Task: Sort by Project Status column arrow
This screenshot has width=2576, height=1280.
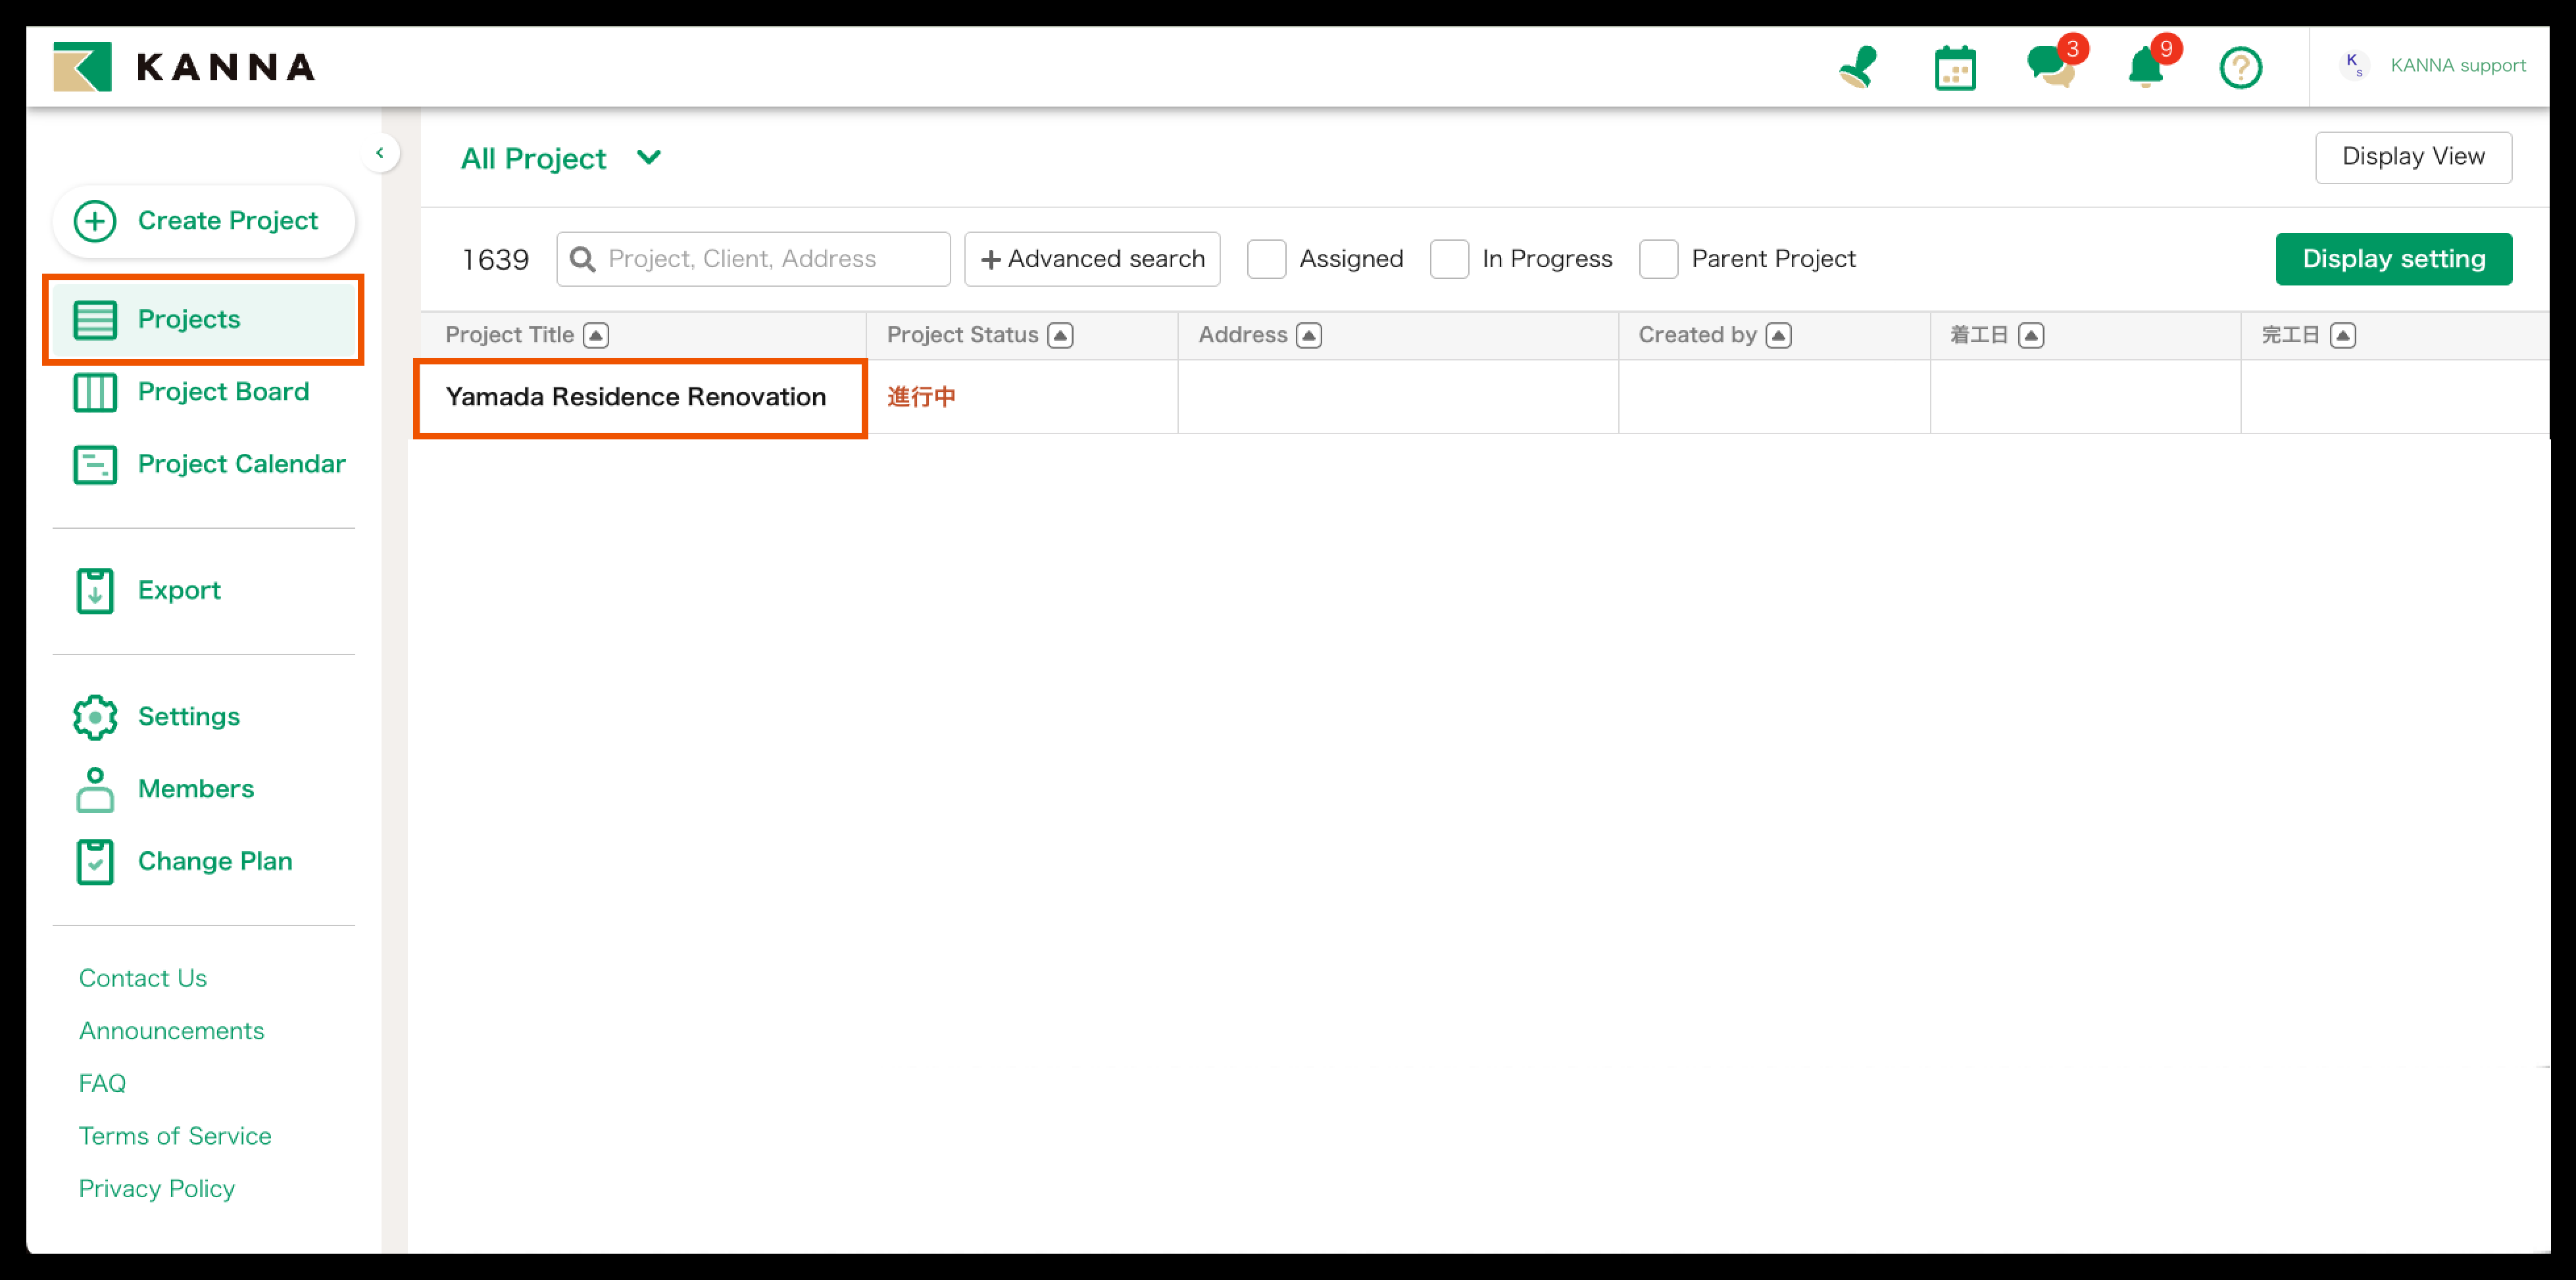Action: 1061,336
